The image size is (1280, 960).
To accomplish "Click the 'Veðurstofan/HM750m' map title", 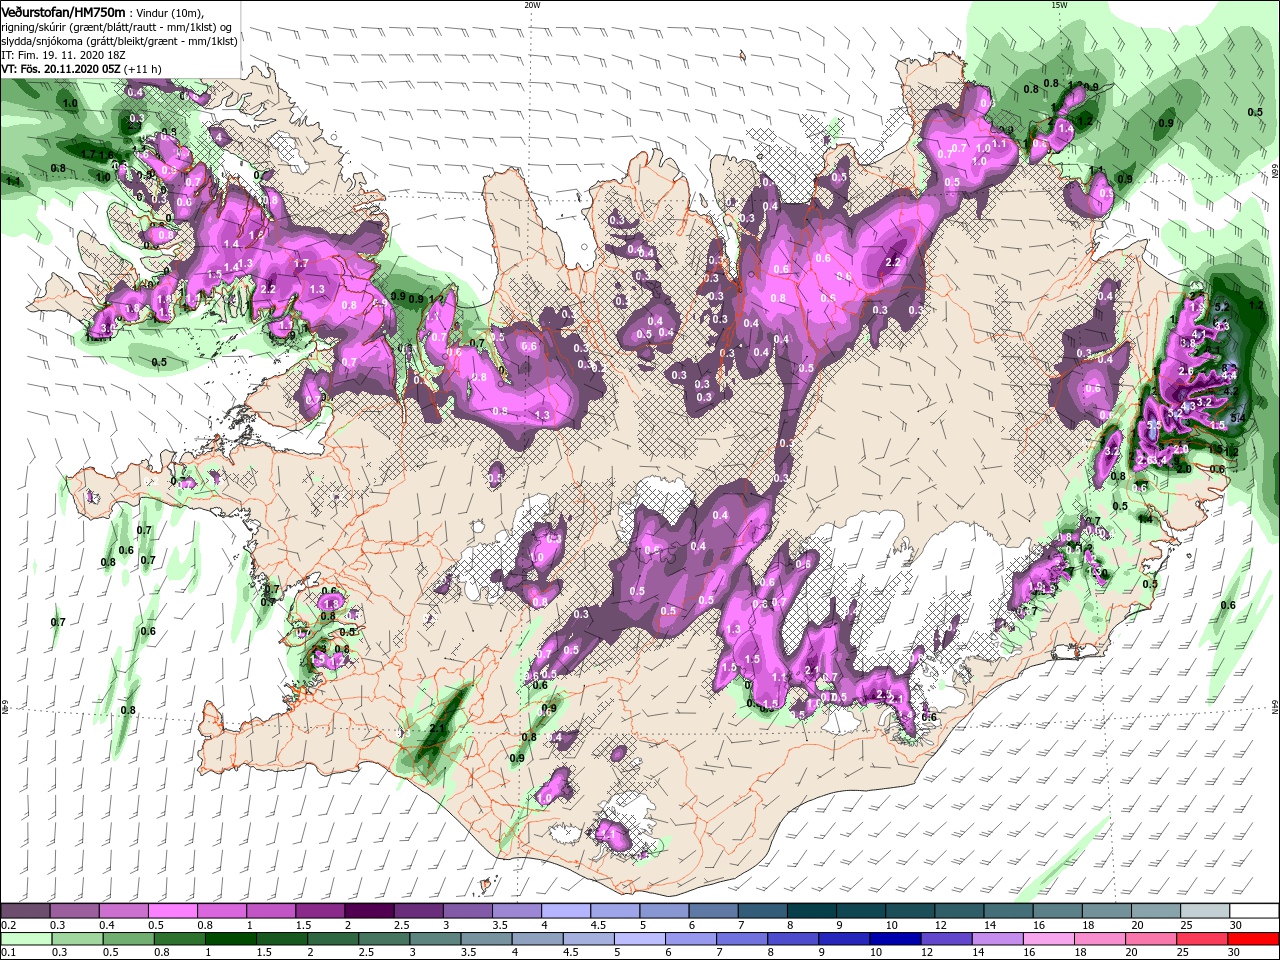I will 63,12.
